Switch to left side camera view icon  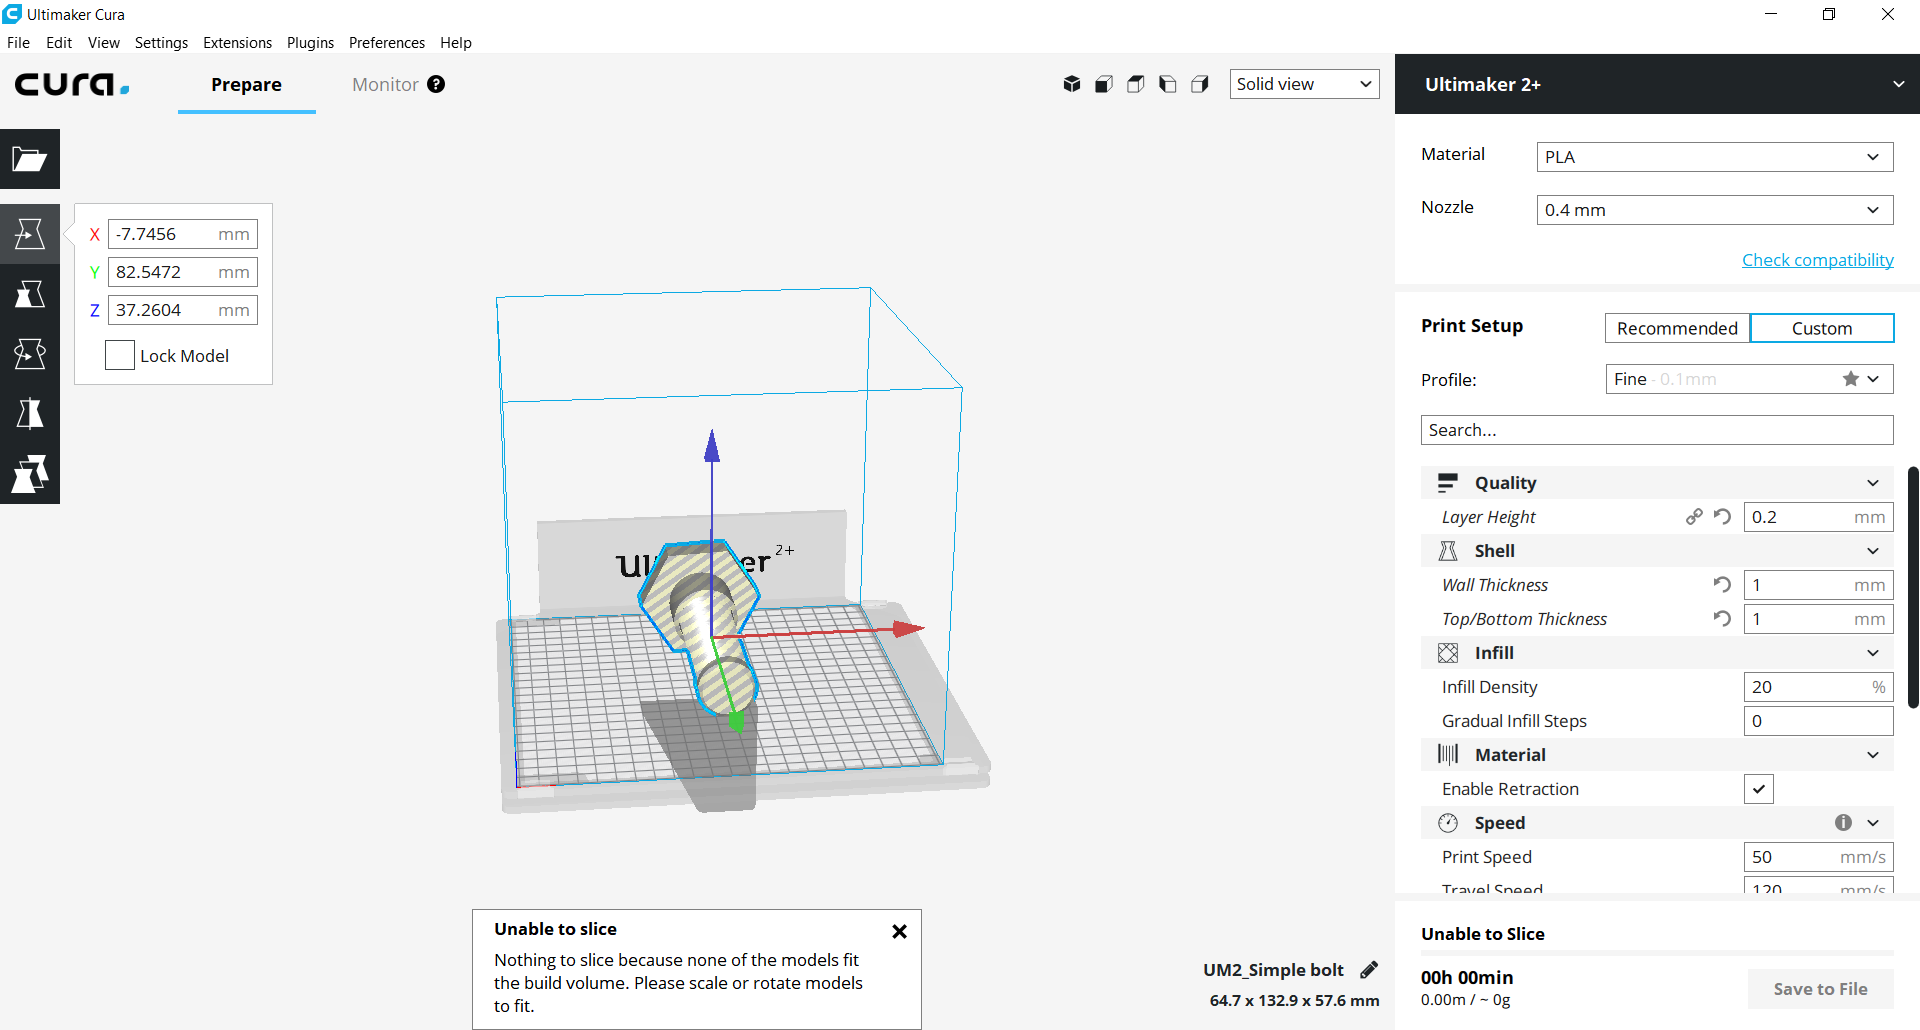pyautogui.click(x=1168, y=84)
